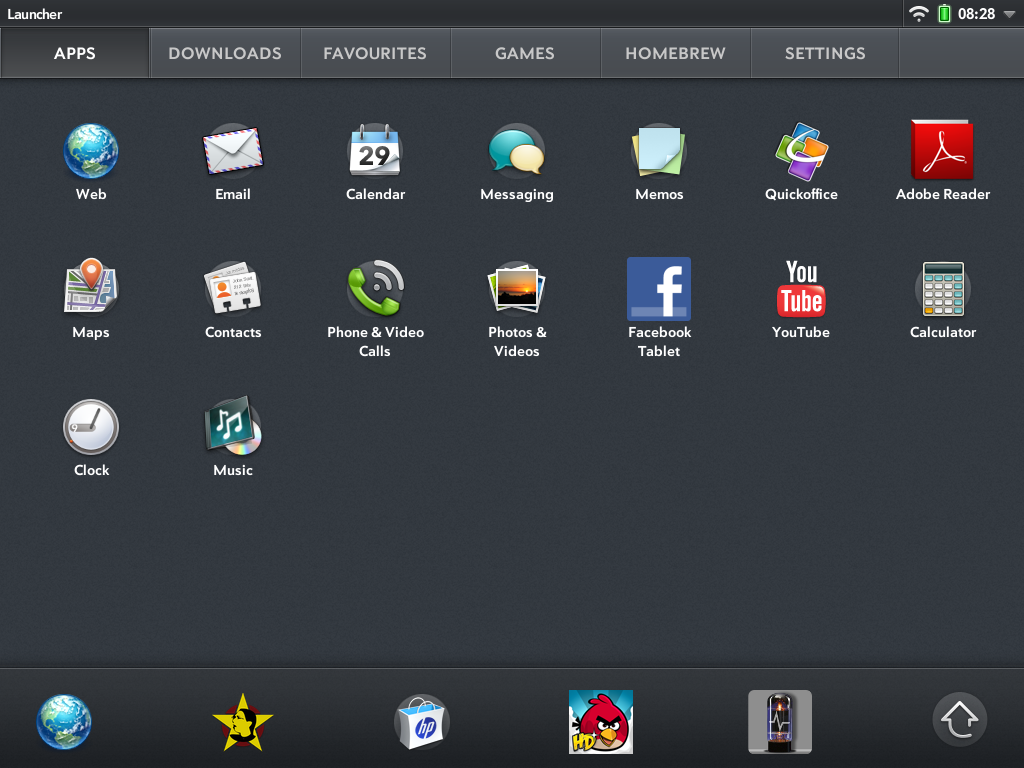Open the Messaging app
The height and width of the screenshot is (768, 1024).
tap(517, 151)
